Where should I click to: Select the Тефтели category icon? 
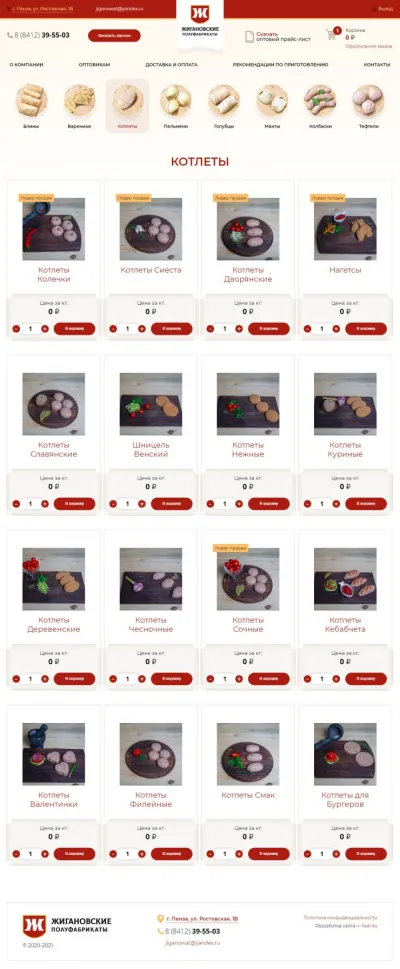[368, 100]
